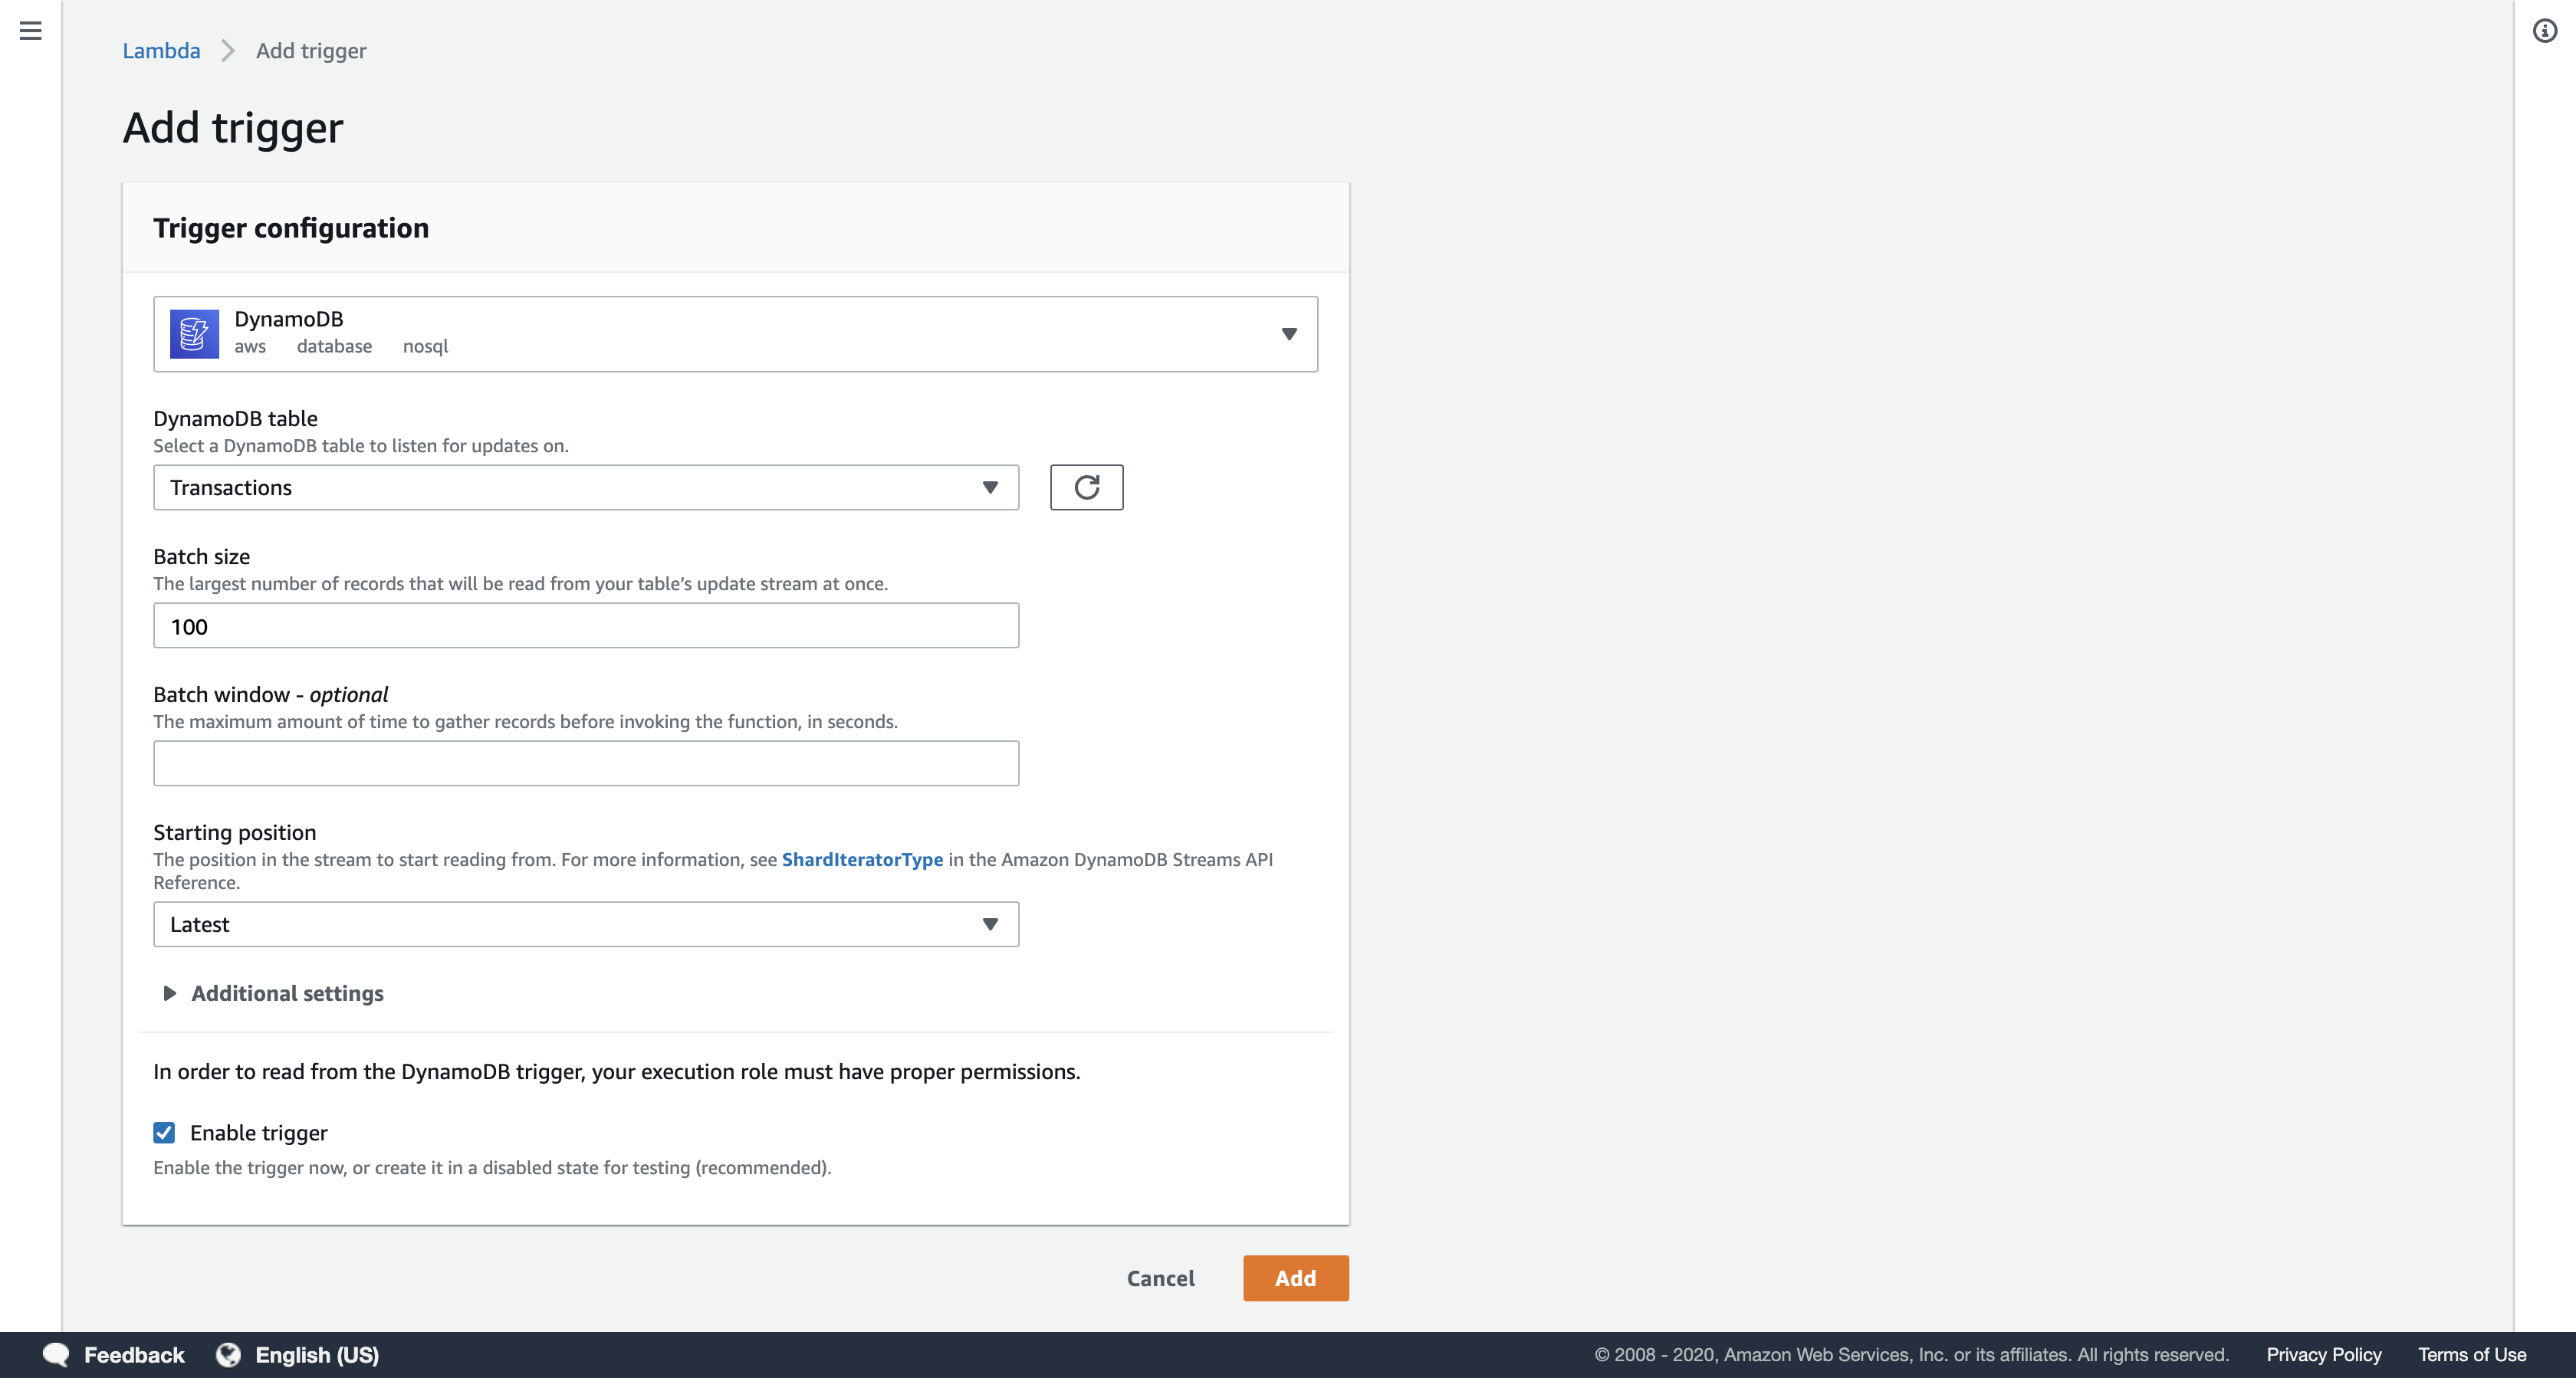Open the ShardIteratorType documentation link
The width and height of the screenshot is (2576, 1378).
pos(861,859)
